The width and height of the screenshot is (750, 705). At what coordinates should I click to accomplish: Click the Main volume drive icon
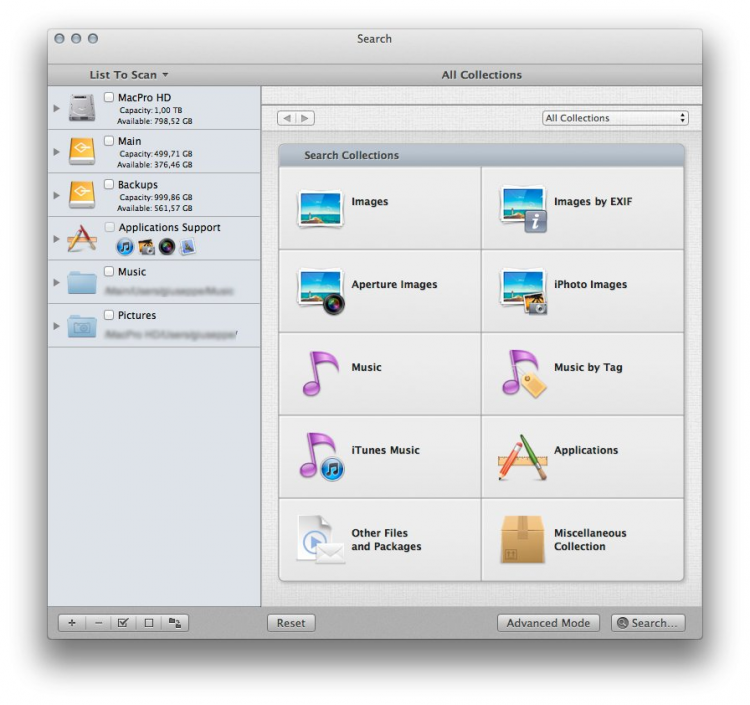point(82,151)
